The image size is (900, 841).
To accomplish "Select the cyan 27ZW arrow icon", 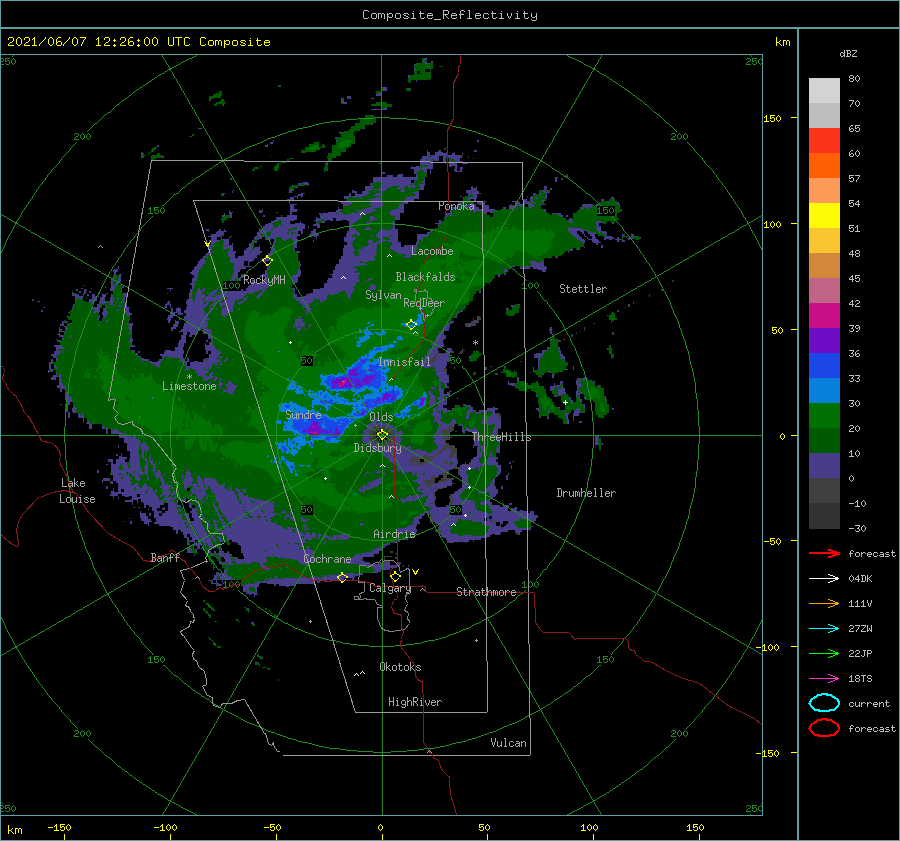I will pos(824,629).
